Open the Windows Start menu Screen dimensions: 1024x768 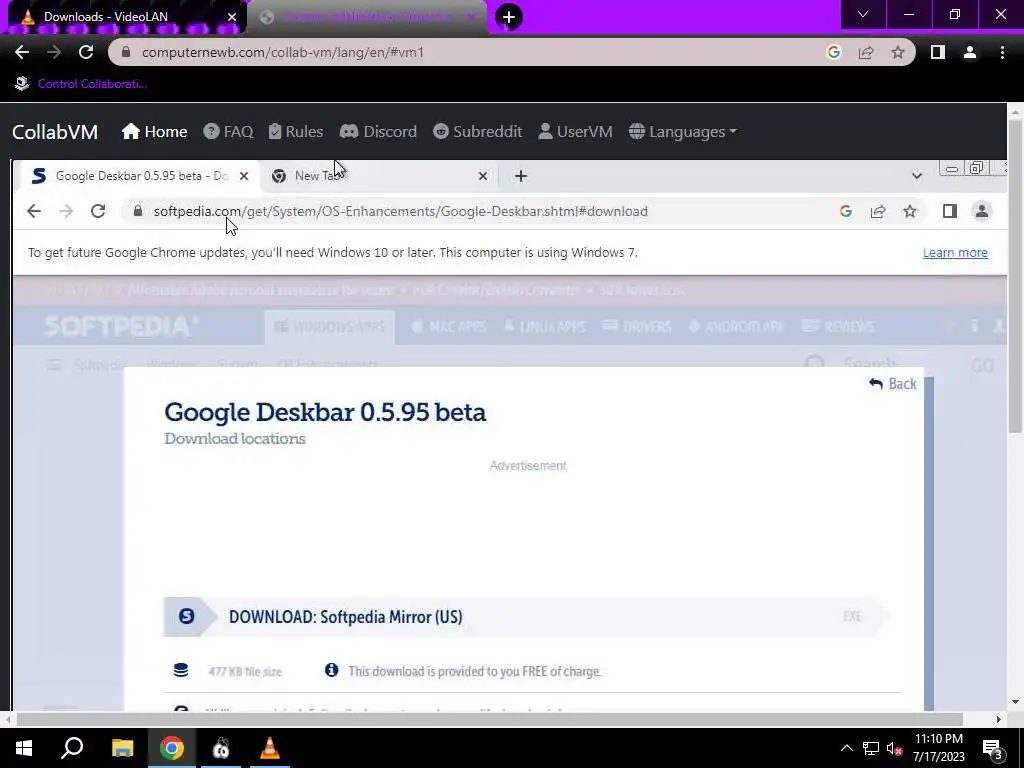pyautogui.click(x=24, y=748)
